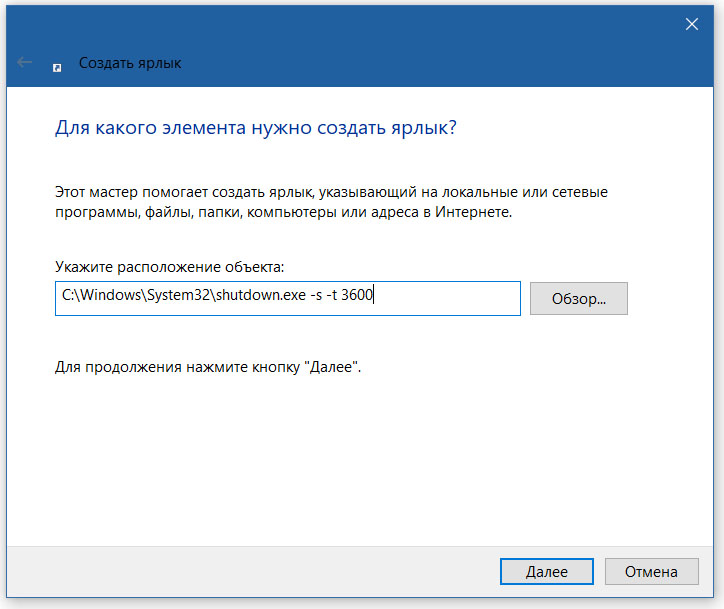The width and height of the screenshot is (724, 609).
Task: Place cursor on System32 in the path
Action: pos(179,295)
